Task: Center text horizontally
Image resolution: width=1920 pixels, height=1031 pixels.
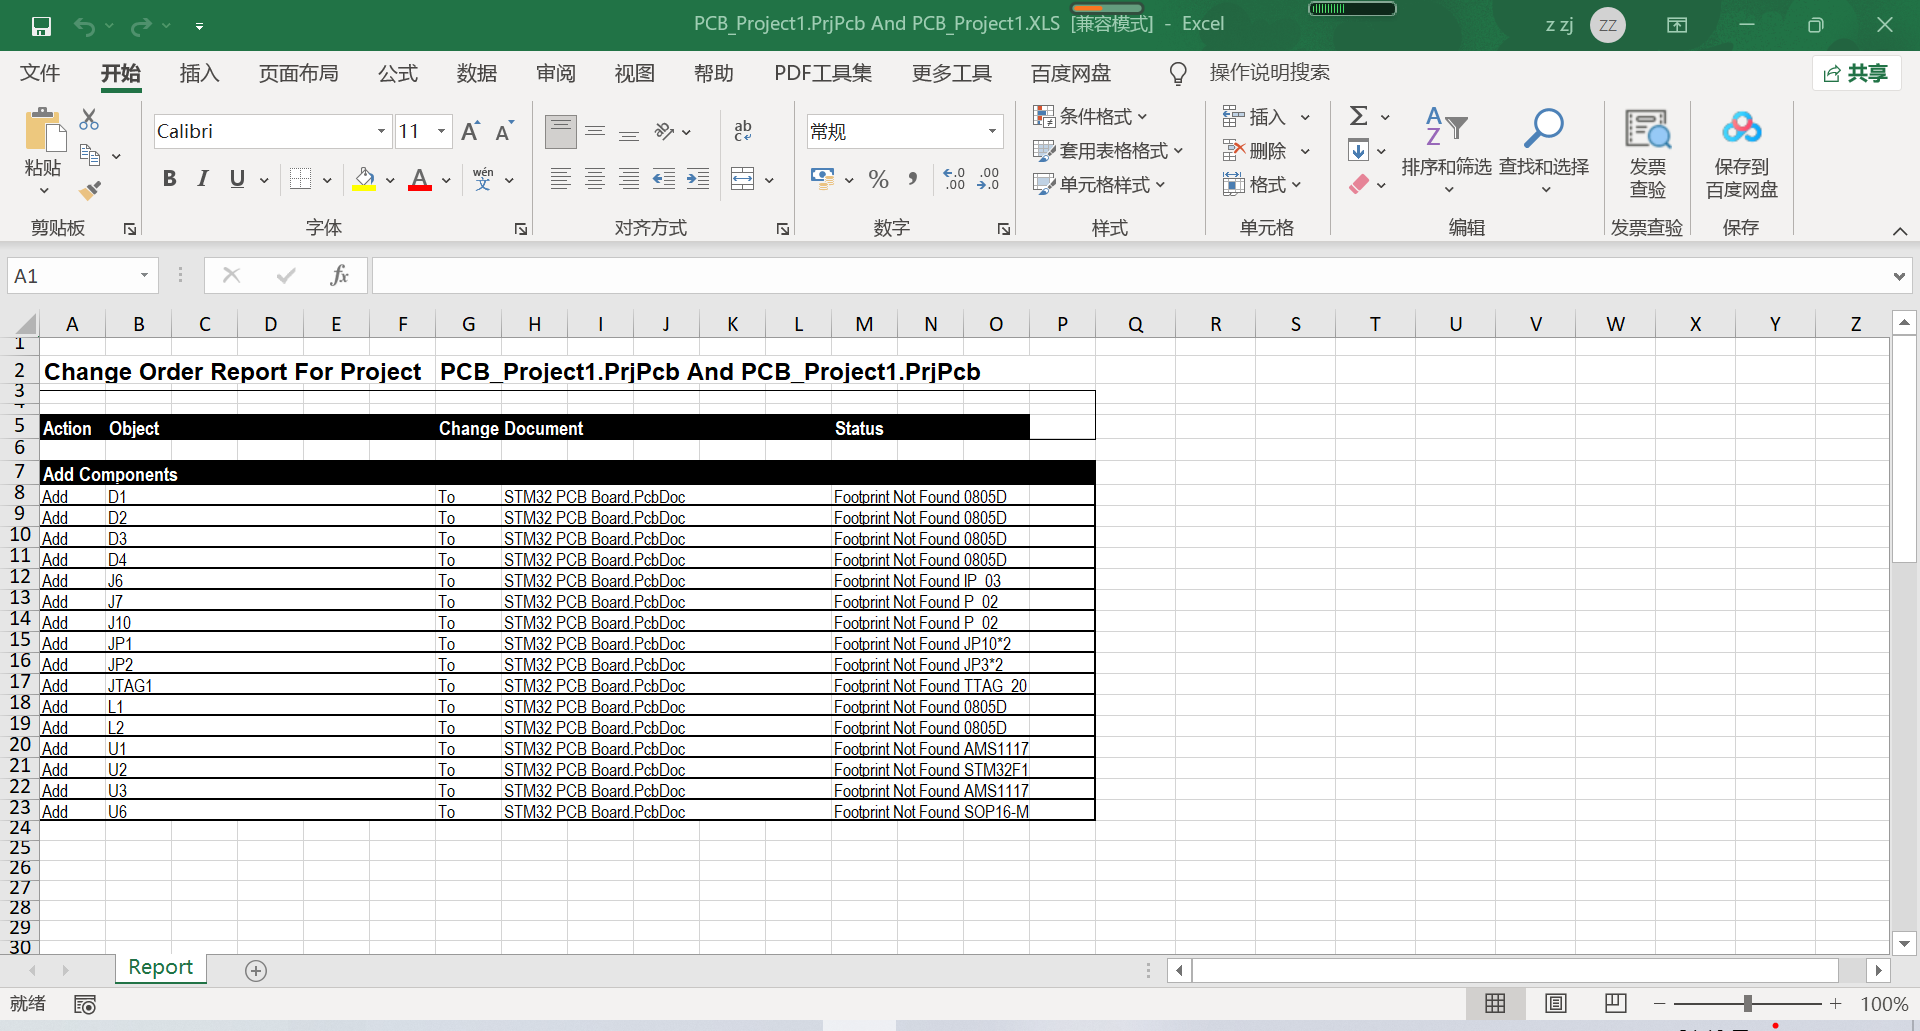Action: pos(595,179)
